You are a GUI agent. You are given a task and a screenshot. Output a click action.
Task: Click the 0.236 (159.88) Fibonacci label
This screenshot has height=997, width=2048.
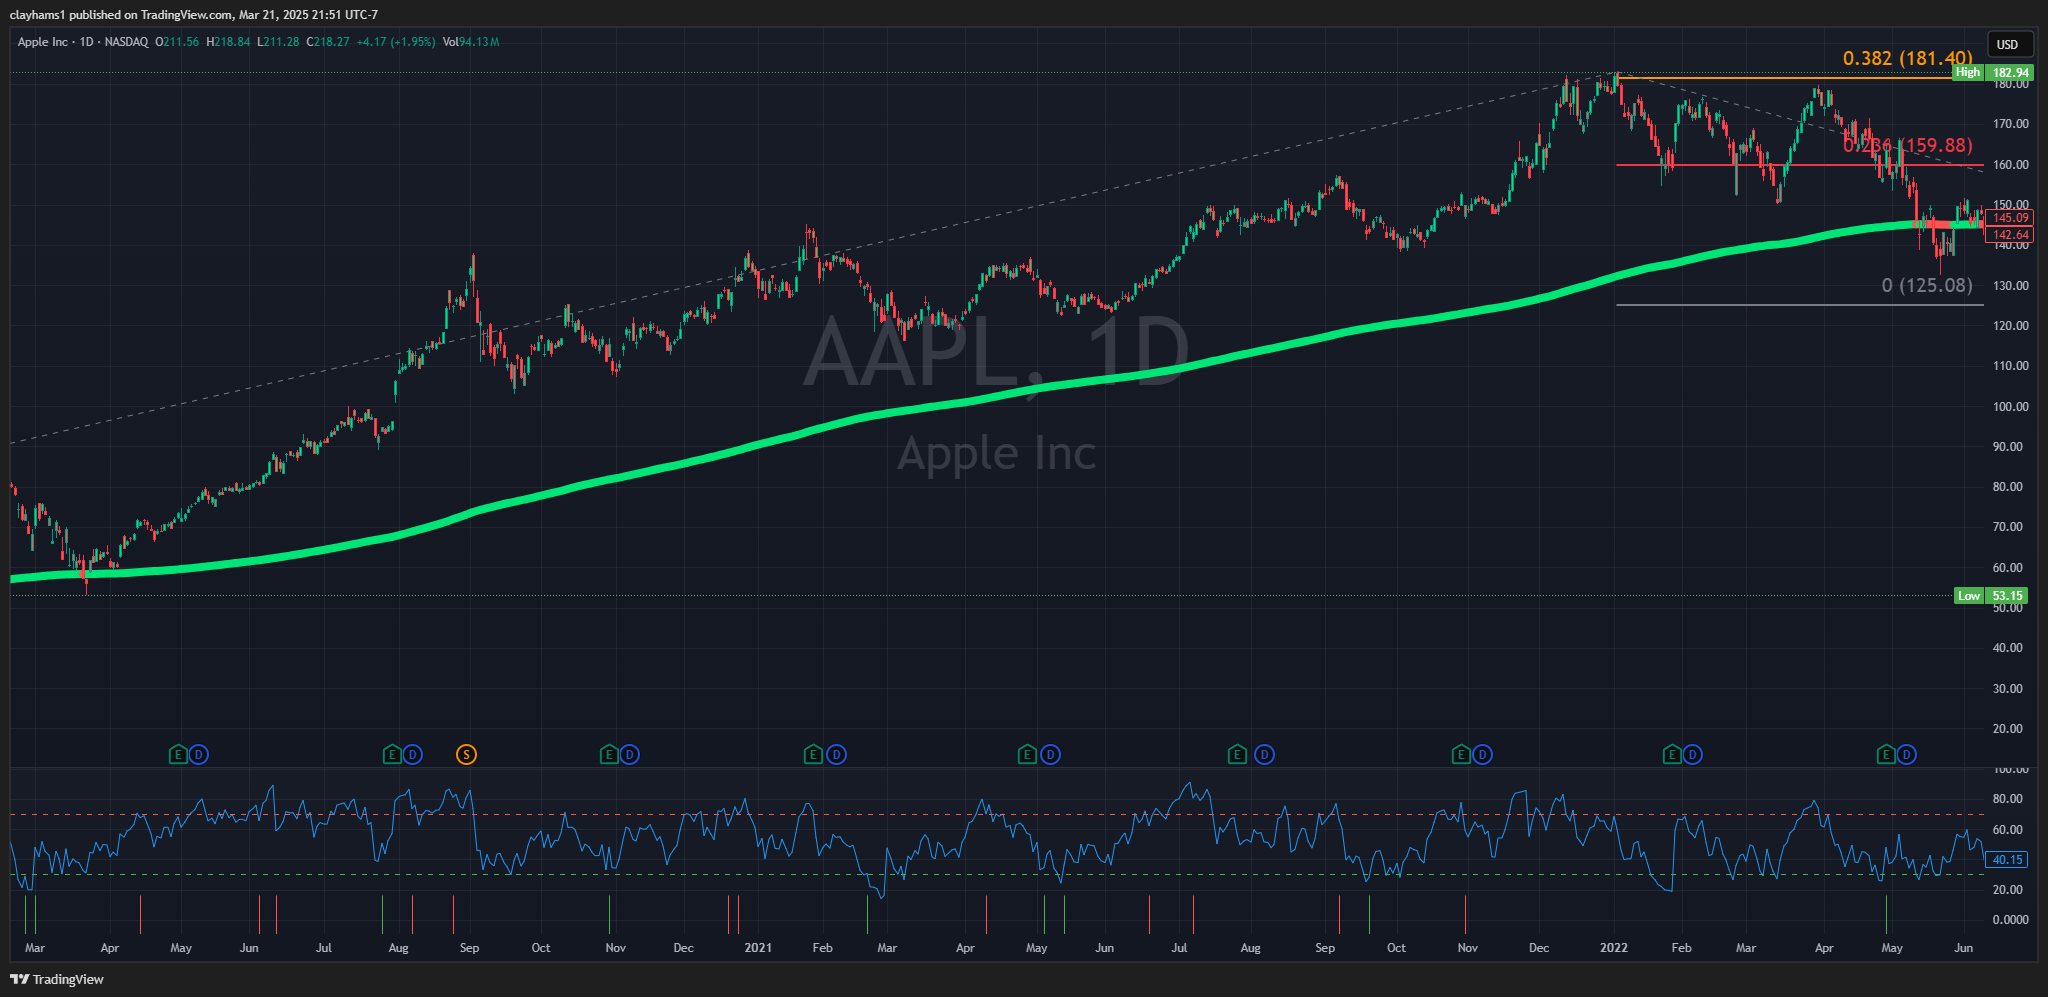pos(1908,146)
